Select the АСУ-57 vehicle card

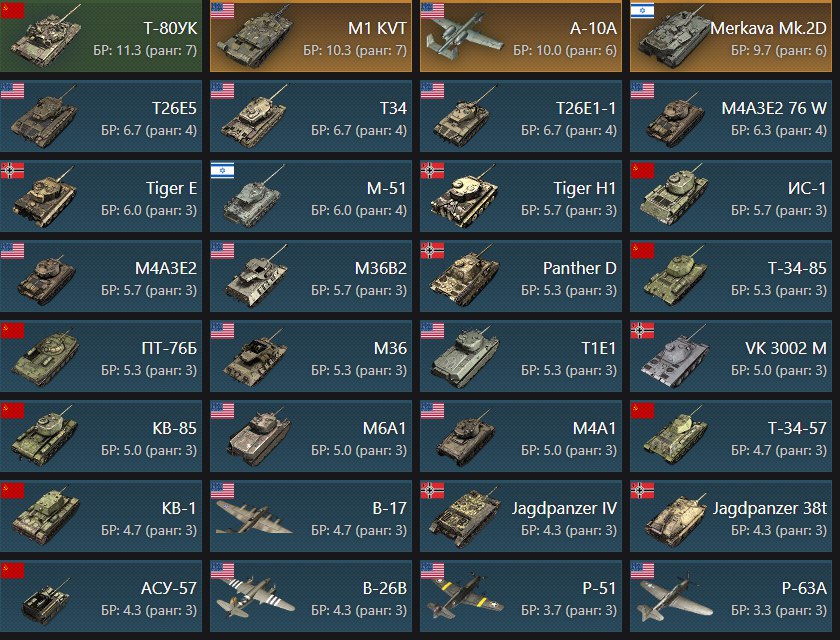[x=101, y=596]
